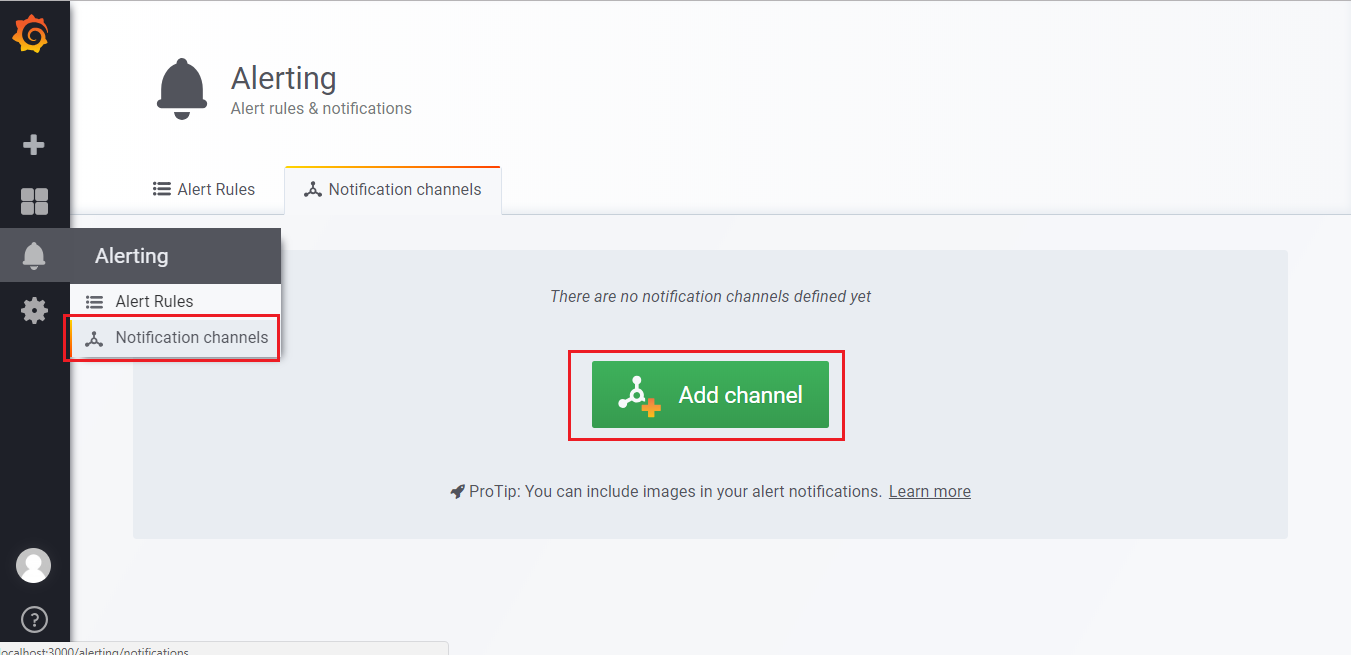Switch to the Alert Rules tab
Viewport: 1351px width, 655px height.
204,189
